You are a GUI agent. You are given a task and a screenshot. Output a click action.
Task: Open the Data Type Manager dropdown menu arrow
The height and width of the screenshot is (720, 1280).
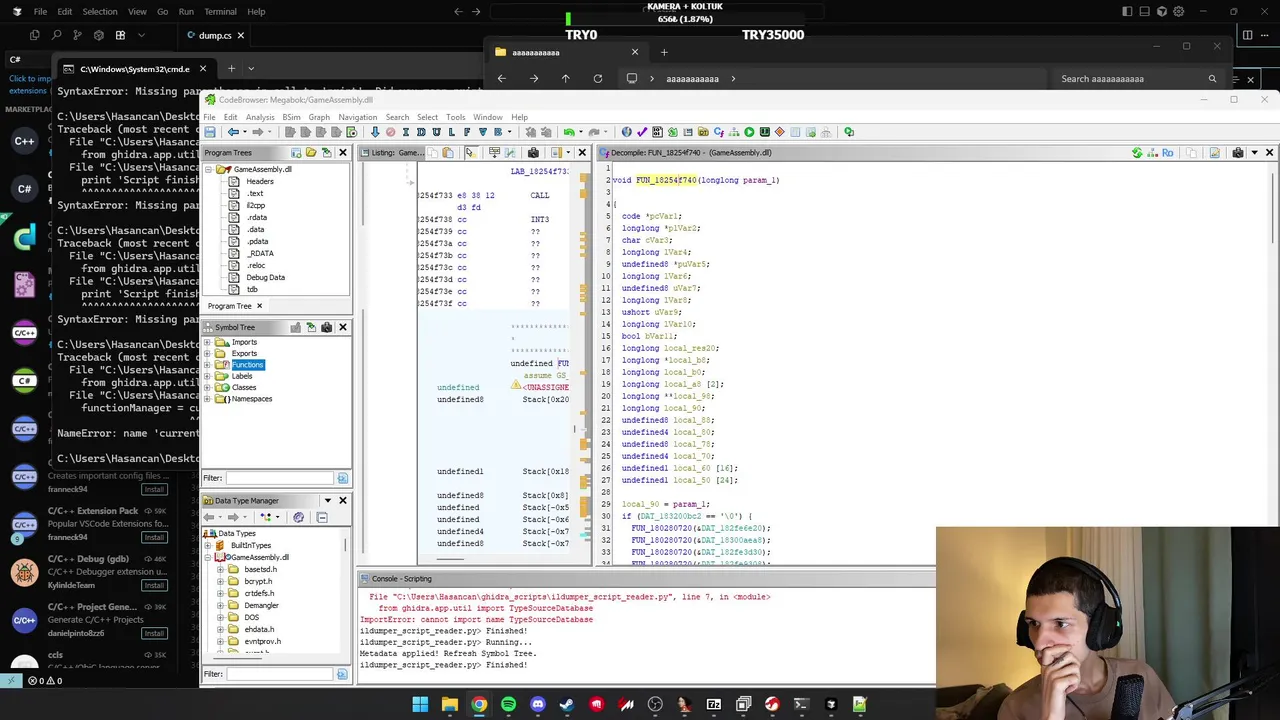[327, 500]
